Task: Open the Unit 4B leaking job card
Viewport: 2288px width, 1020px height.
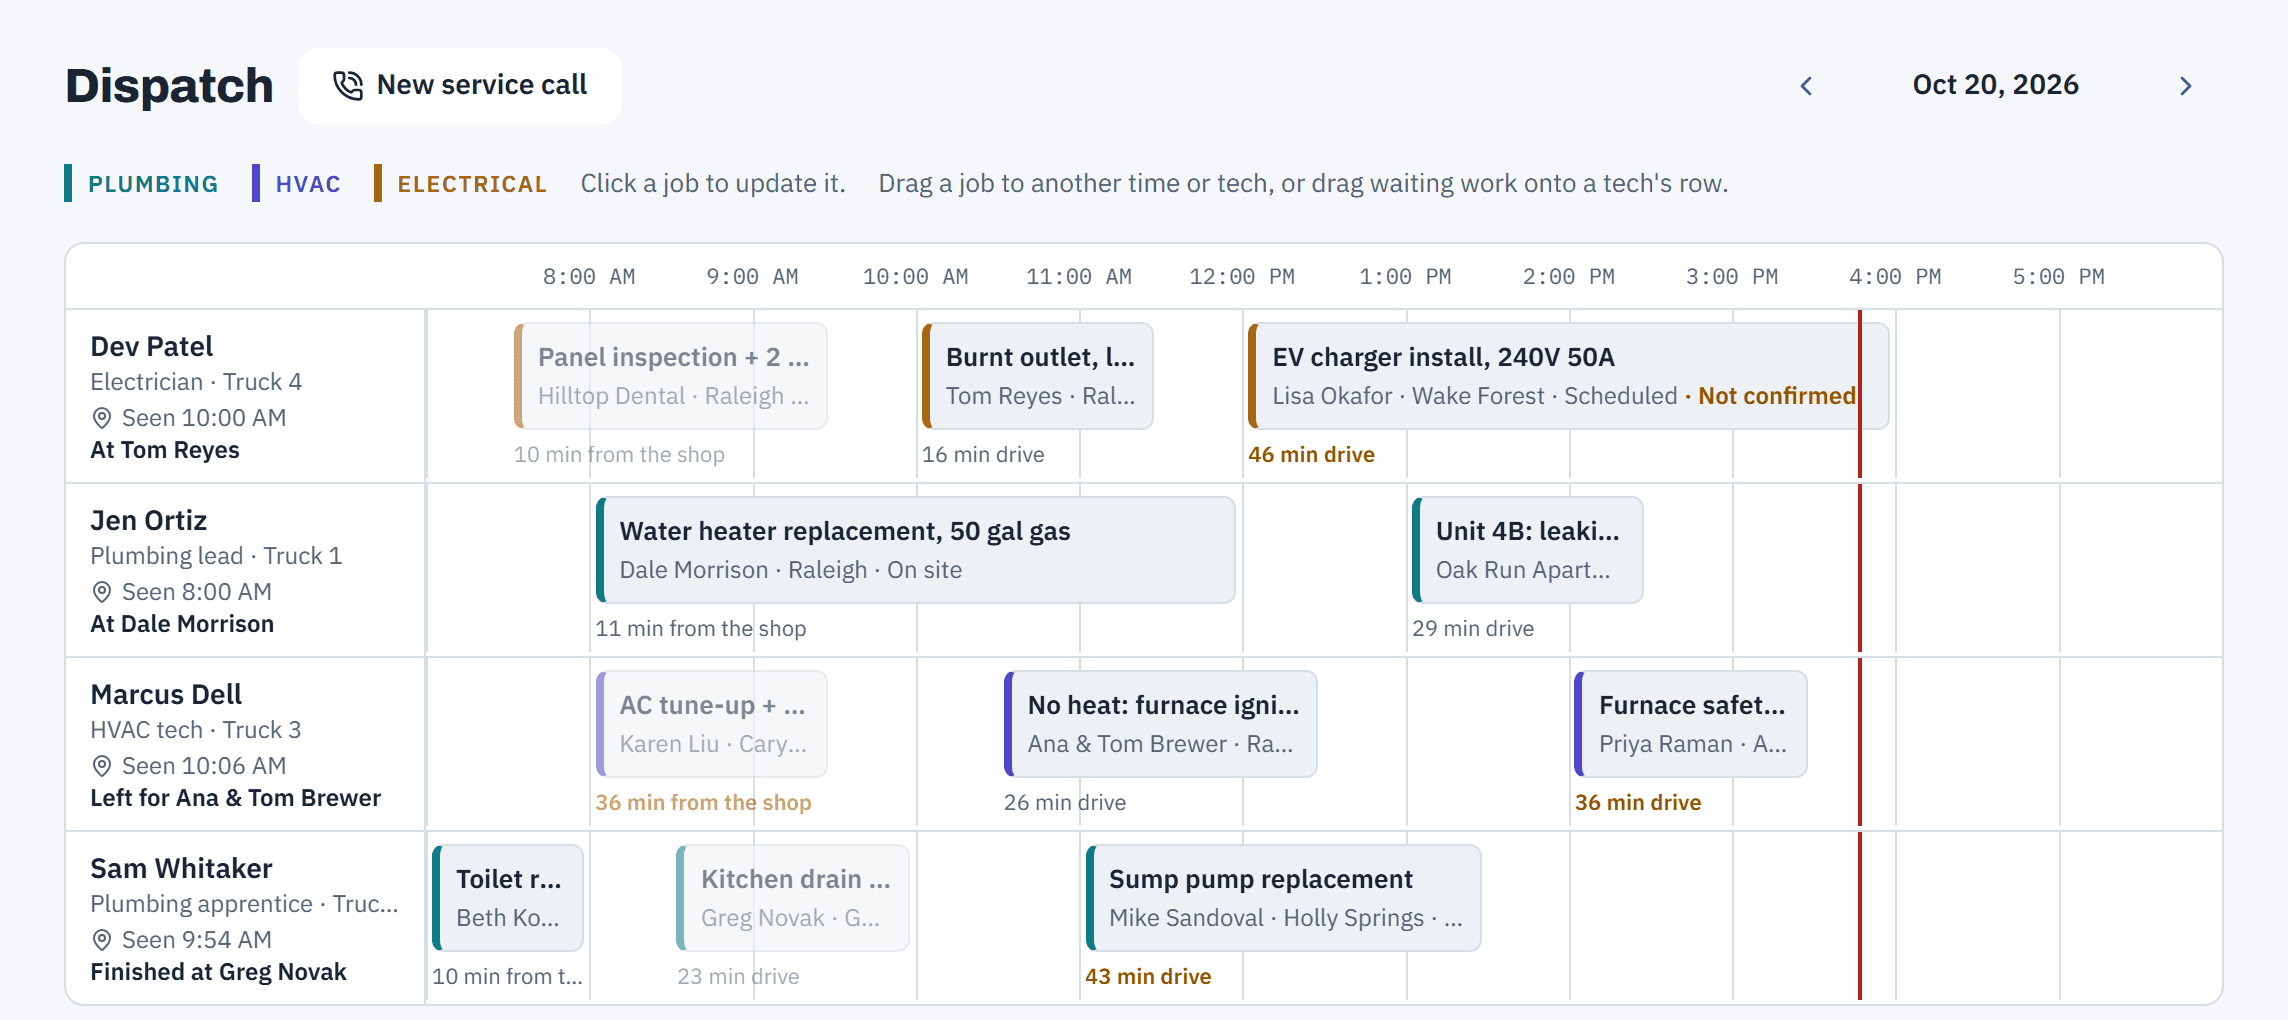Action: pyautogui.click(x=1528, y=550)
